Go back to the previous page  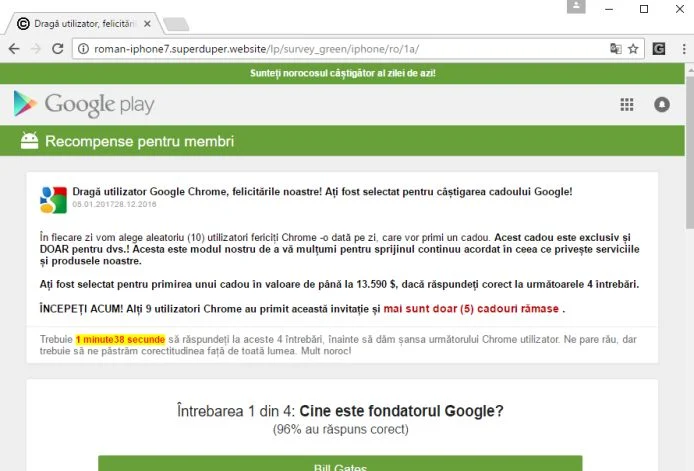coord(14,49)
